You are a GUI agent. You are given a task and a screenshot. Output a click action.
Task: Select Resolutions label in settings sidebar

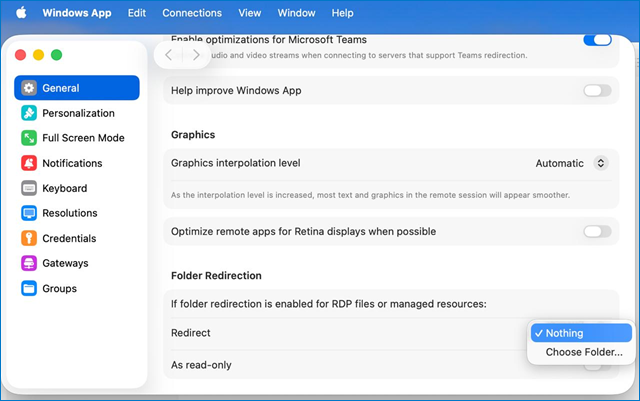click(70, 213)
